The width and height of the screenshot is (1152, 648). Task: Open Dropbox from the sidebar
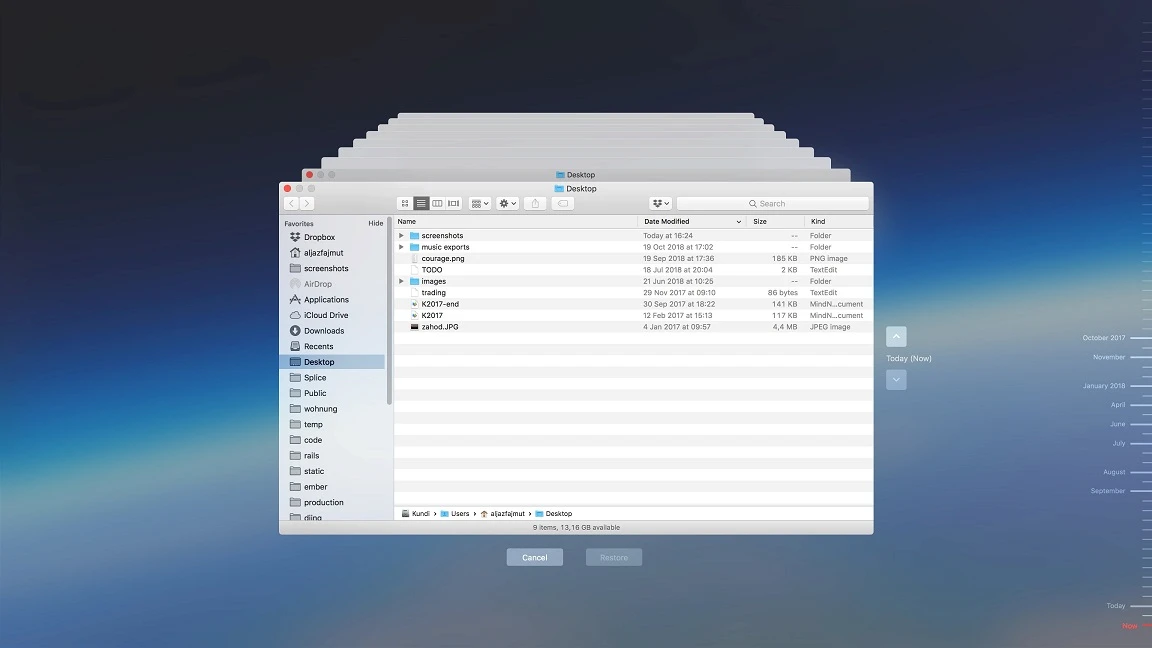coord(320,237)
